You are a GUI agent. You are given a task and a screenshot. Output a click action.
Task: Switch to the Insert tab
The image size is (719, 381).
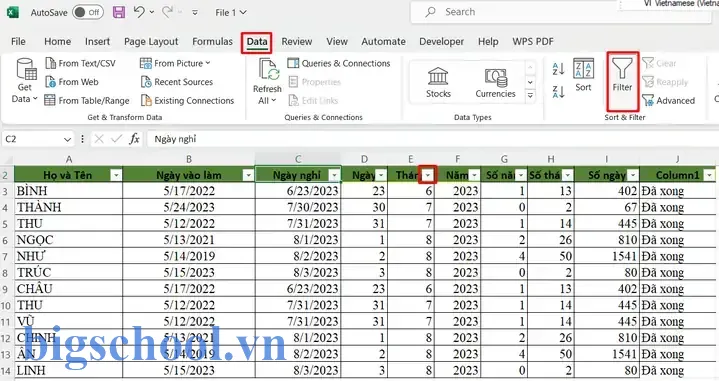tap(97, 42)
